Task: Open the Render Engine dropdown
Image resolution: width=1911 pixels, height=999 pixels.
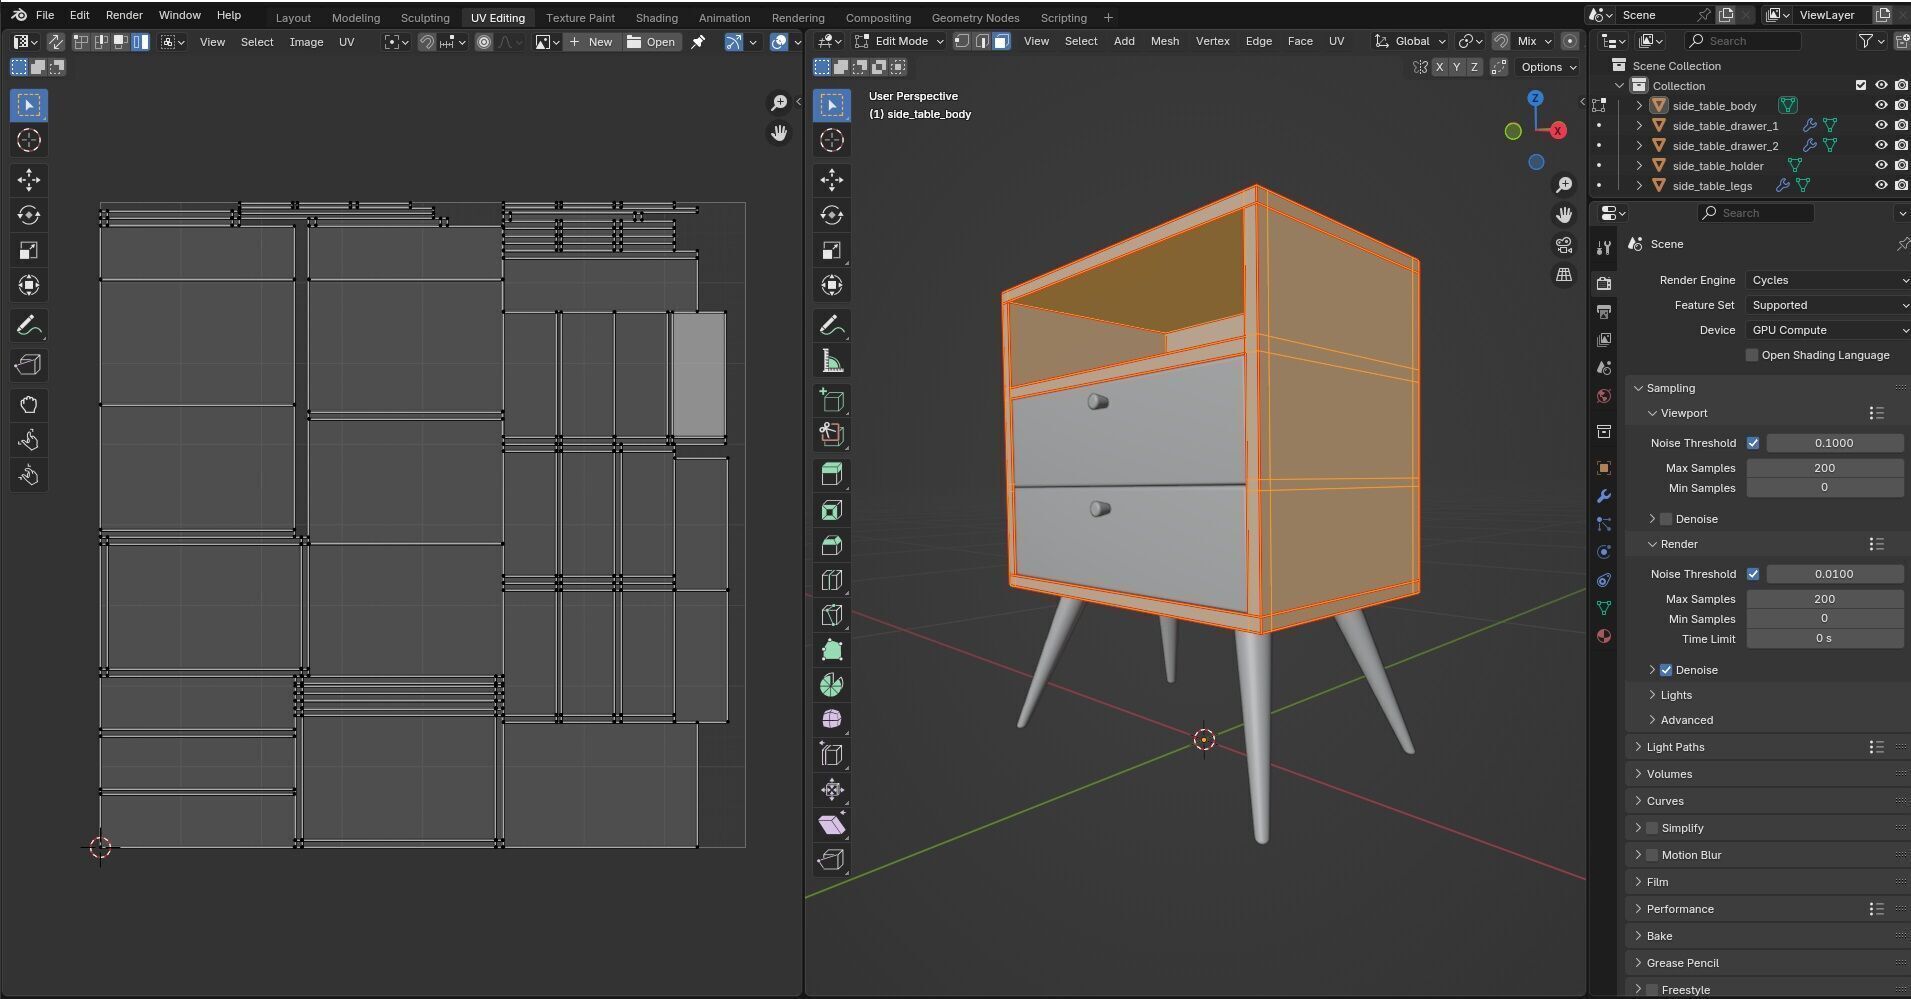Action: coord(1828,280)
